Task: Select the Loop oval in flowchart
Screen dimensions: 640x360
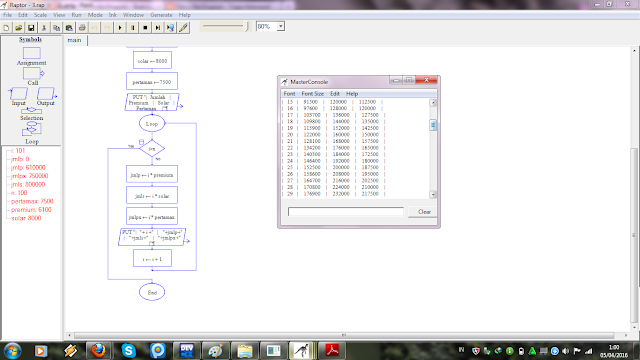Action: (x=152, y=123)
